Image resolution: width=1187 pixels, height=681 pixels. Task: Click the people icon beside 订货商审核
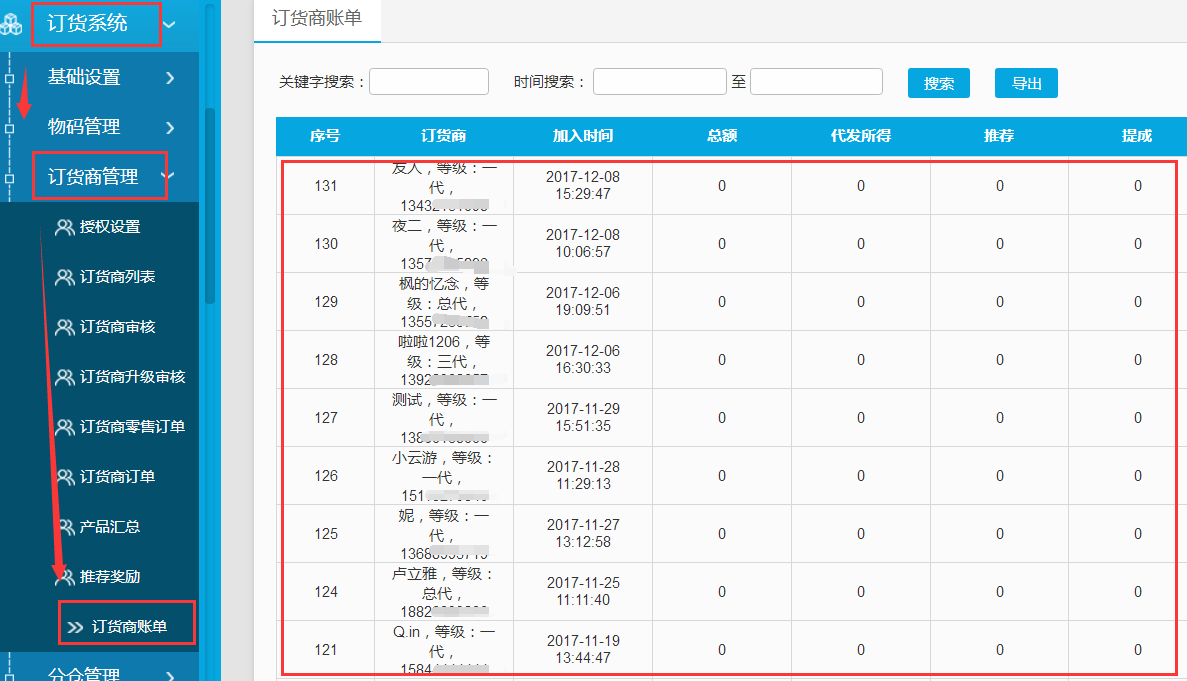(64, 327)
